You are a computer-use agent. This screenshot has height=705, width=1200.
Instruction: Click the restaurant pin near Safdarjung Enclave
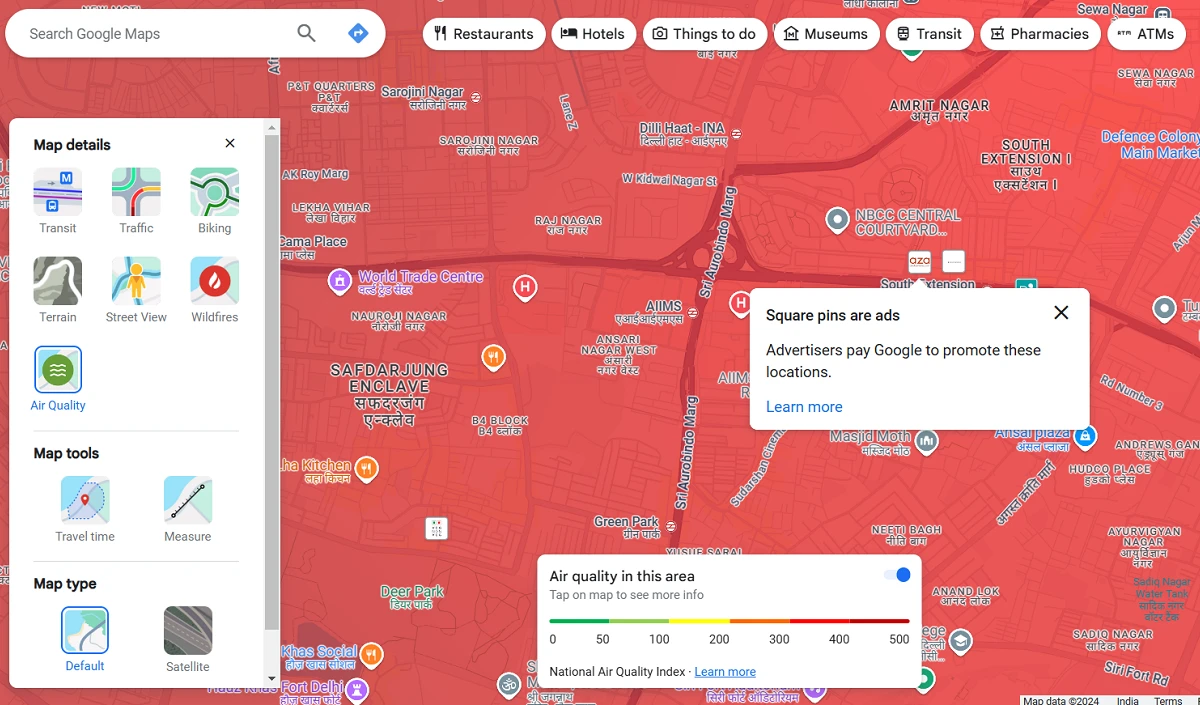click(492, 357)
